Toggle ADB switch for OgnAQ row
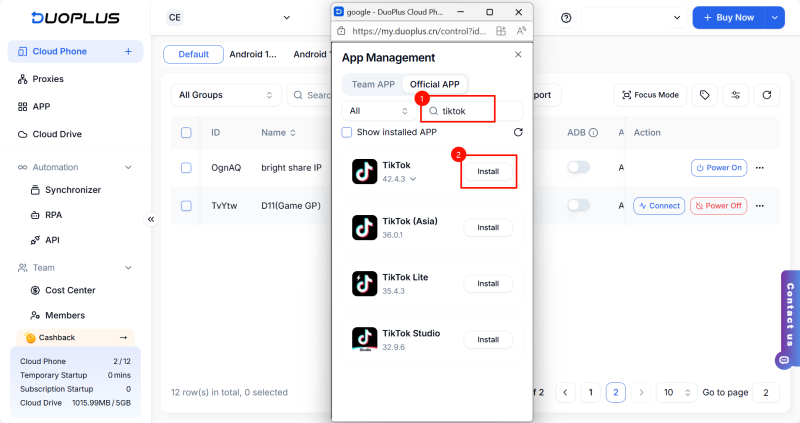Image resolution: width=800 pixels, height=423 pixels. point(578,168)
